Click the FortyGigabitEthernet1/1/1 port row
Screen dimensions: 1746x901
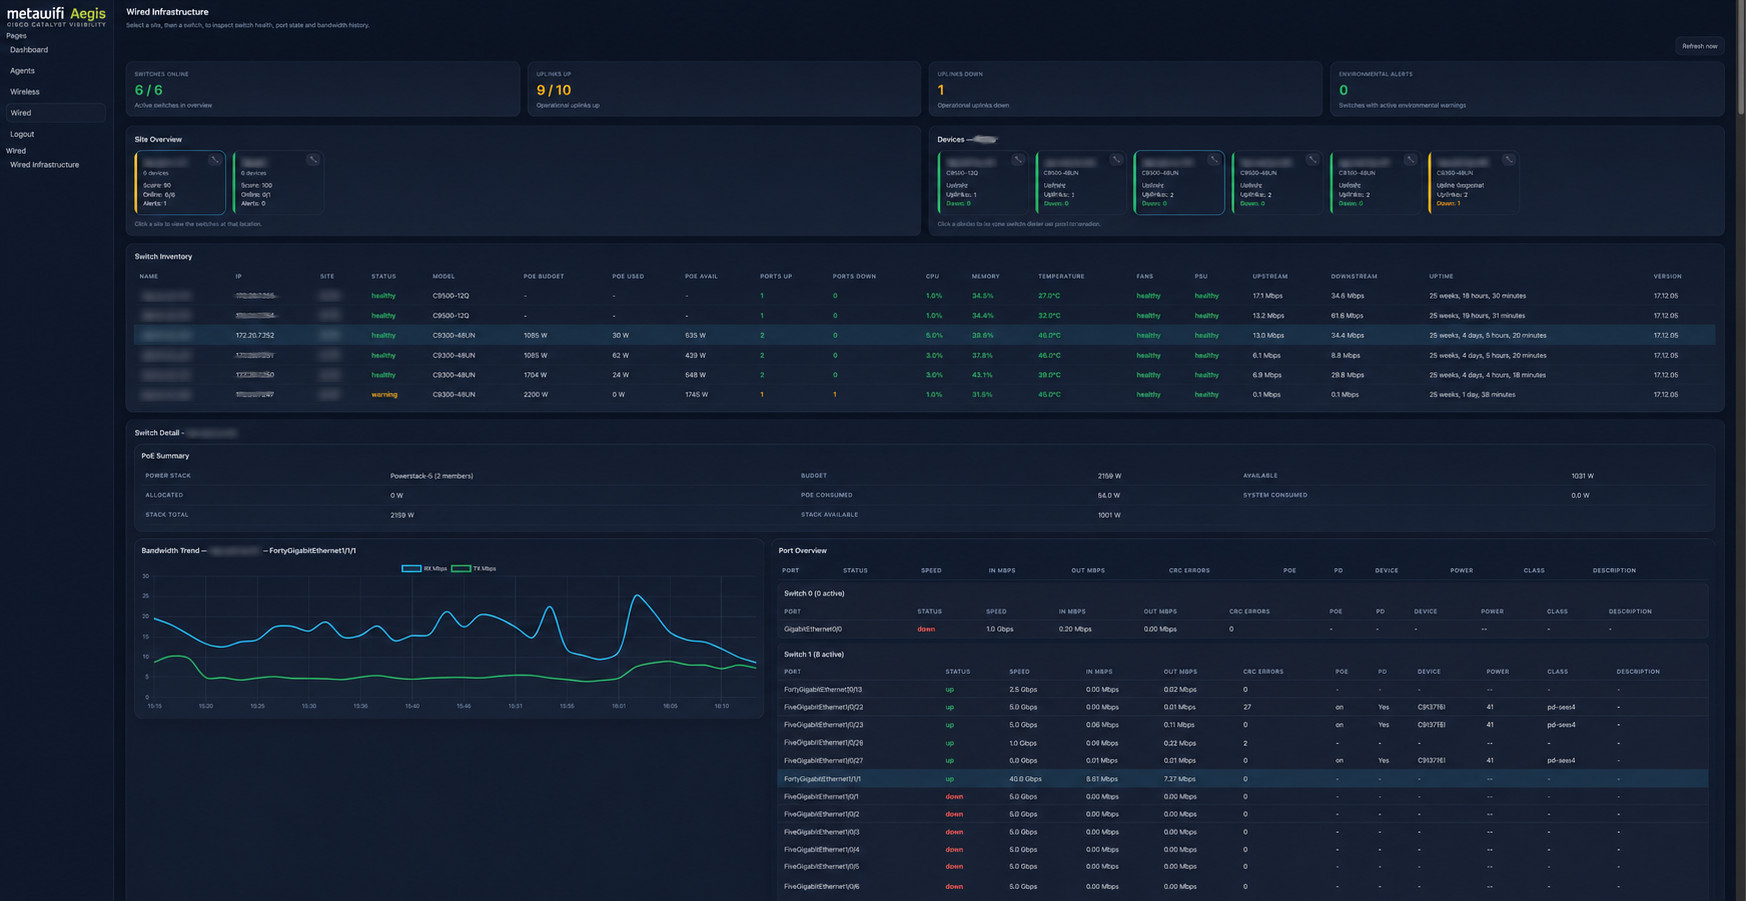[x=1243, y=779]
